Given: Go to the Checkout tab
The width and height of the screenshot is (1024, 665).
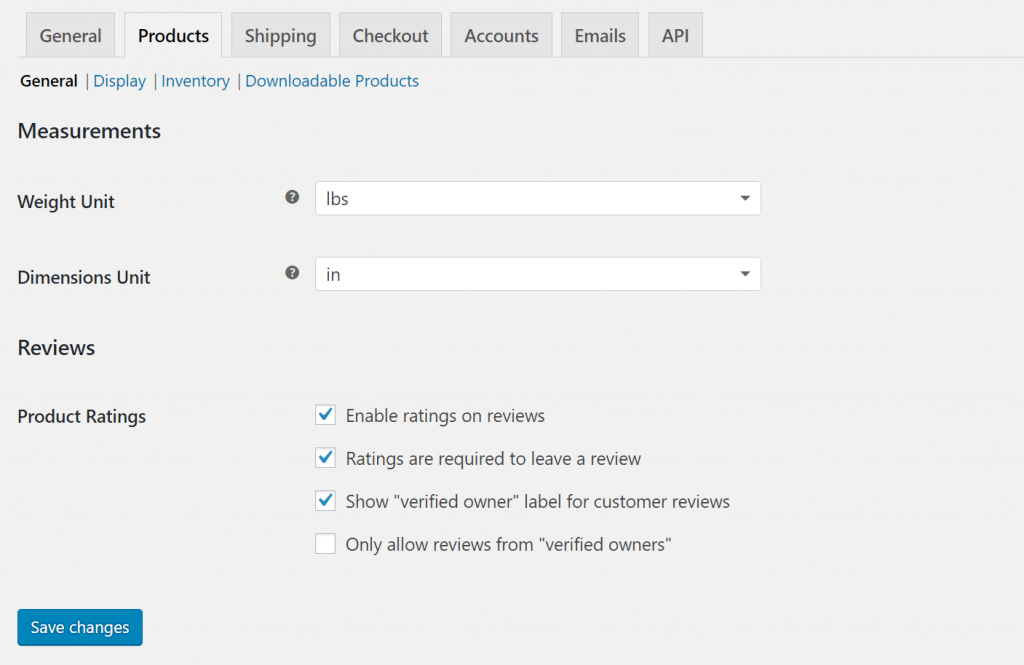Looking at the screenshot, I should [x=390, y=36].
